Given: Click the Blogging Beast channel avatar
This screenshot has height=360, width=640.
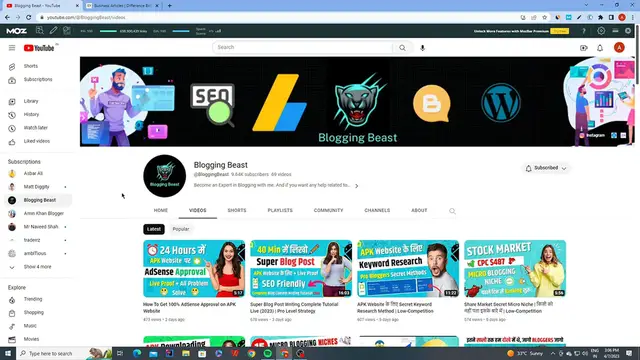Looking at the screenshot, I should pyautogui.click(x=164, y=176).
